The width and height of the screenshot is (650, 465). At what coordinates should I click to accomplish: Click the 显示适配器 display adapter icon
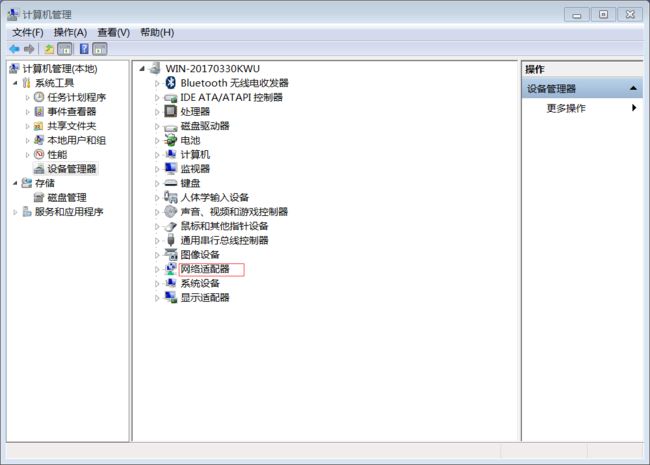(x=170, y=298)
